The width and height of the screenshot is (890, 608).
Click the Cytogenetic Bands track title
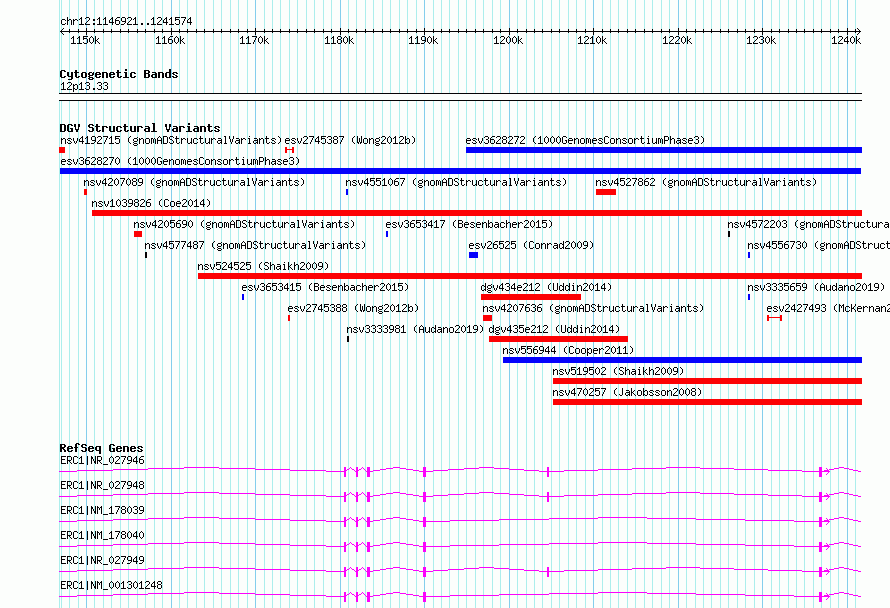[x=119, y=74]
